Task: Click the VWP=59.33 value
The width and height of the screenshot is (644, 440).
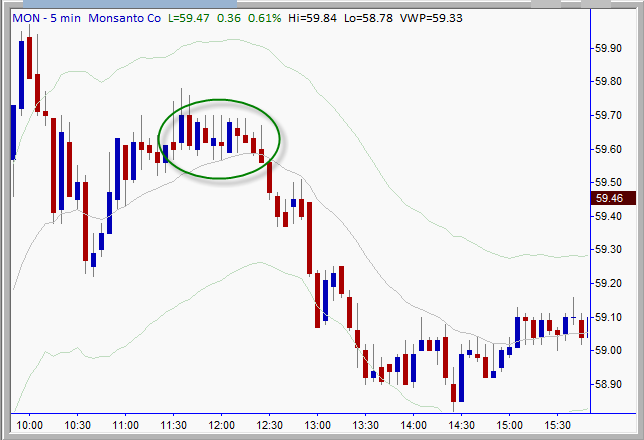Action: [x=431, y=18]
